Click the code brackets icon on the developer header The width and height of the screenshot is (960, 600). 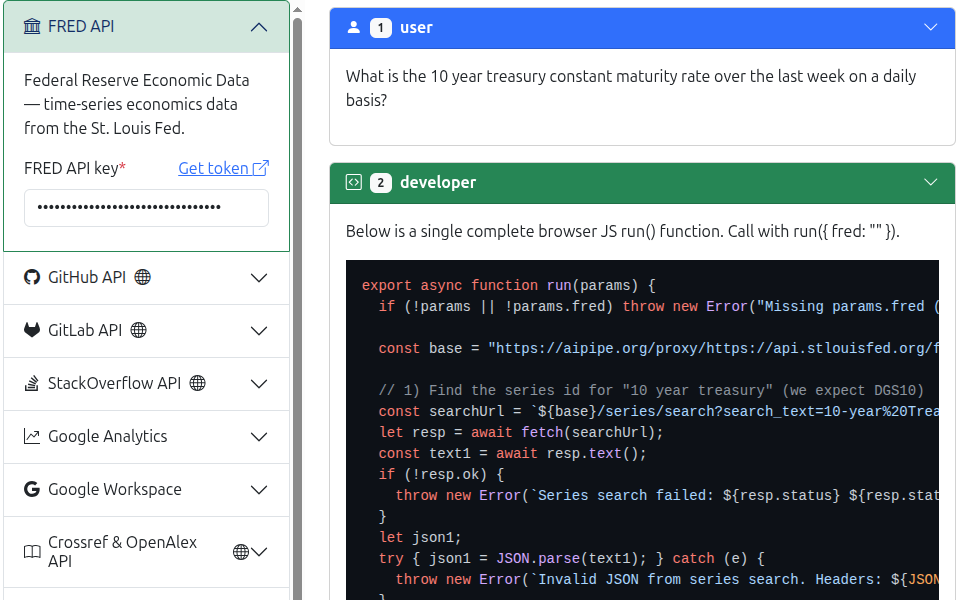(353, 183)
